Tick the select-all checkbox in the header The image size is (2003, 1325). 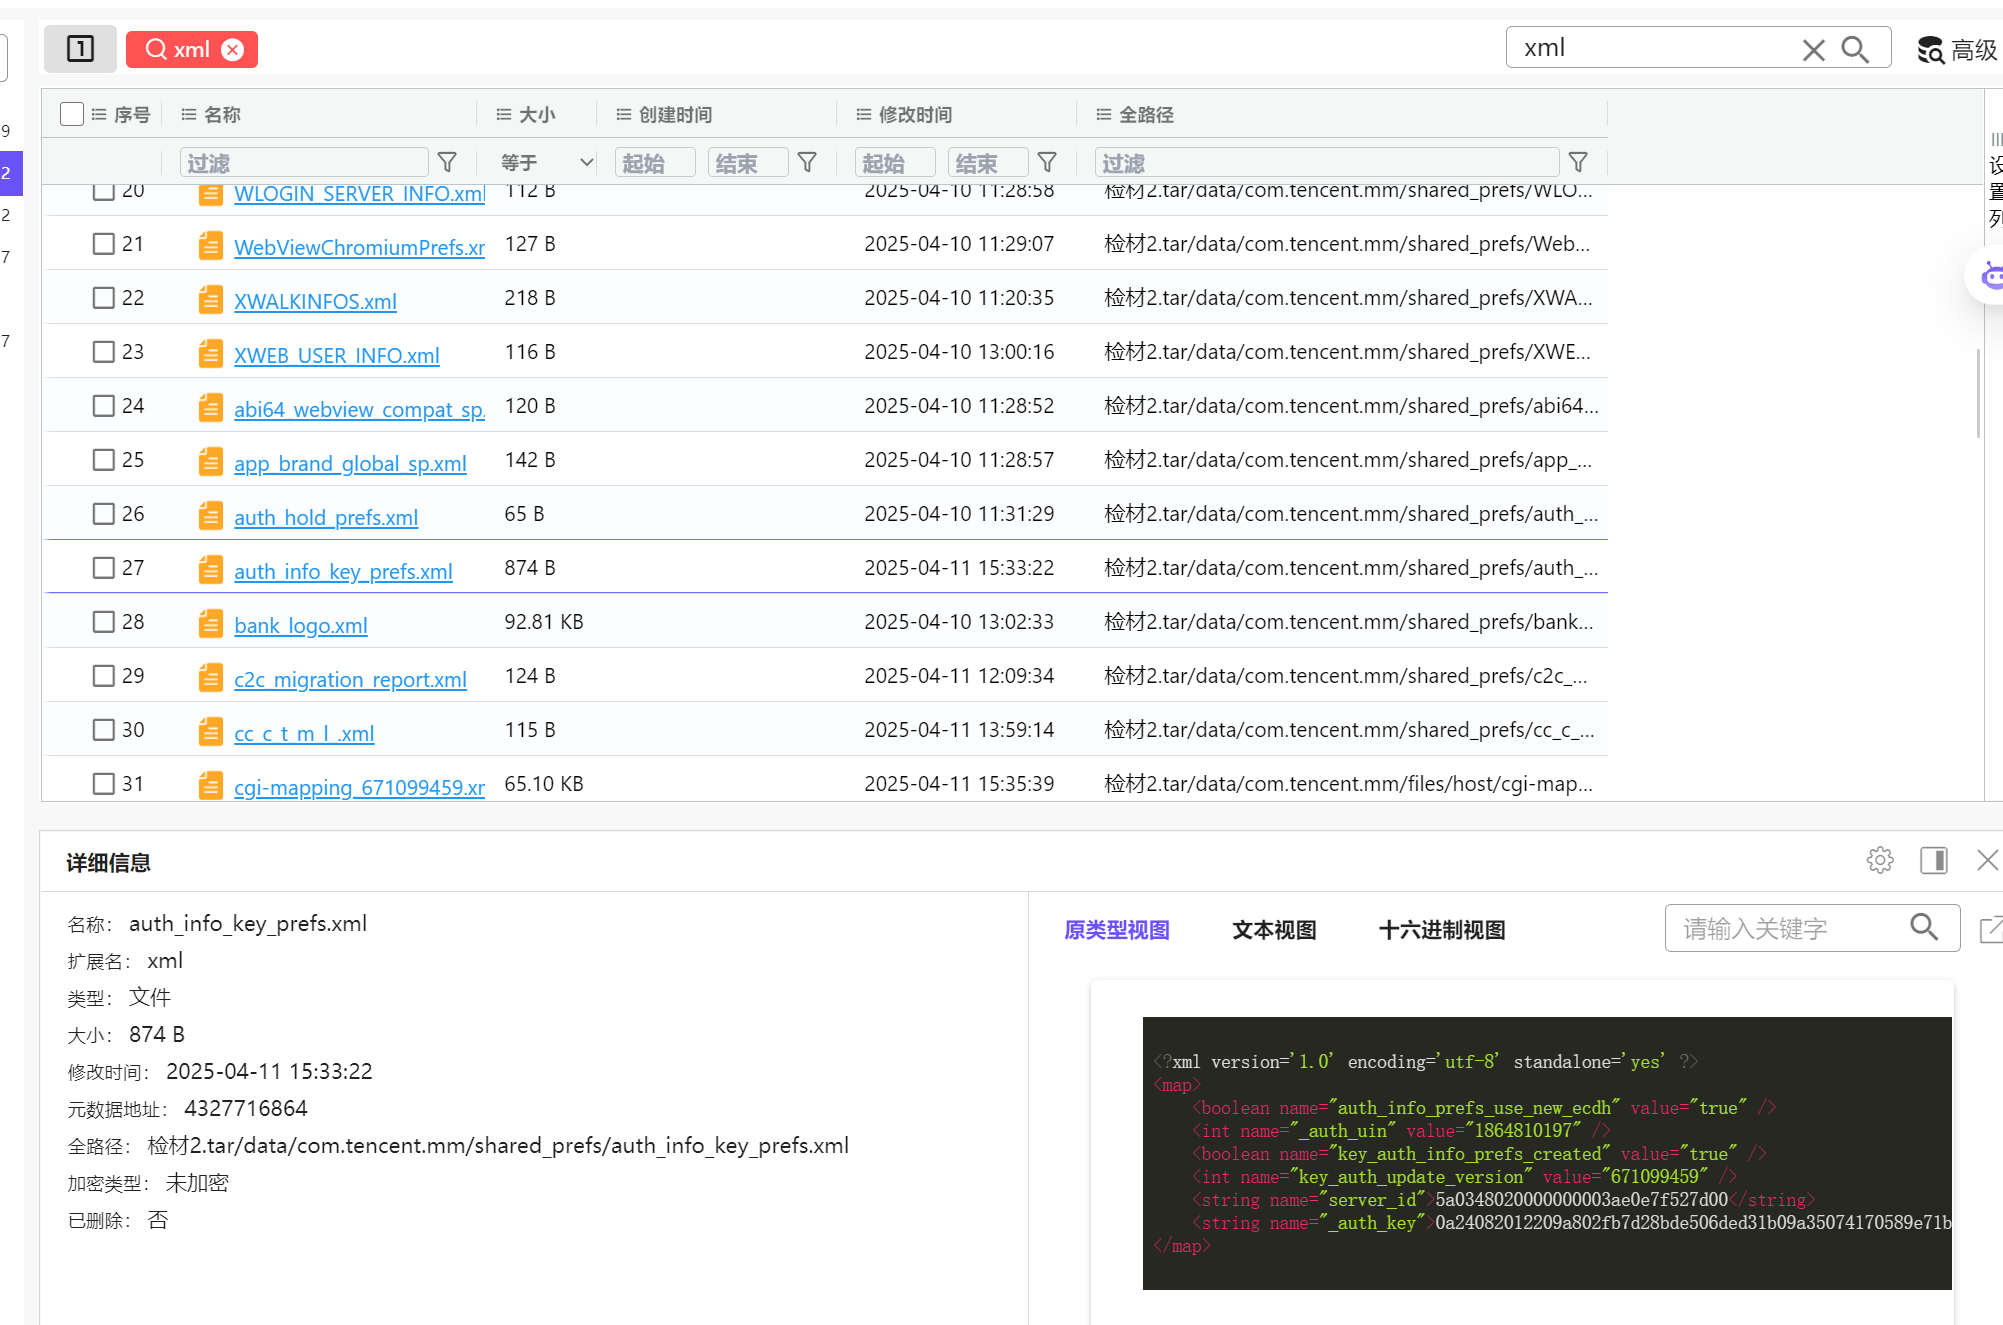coord(72,114)
